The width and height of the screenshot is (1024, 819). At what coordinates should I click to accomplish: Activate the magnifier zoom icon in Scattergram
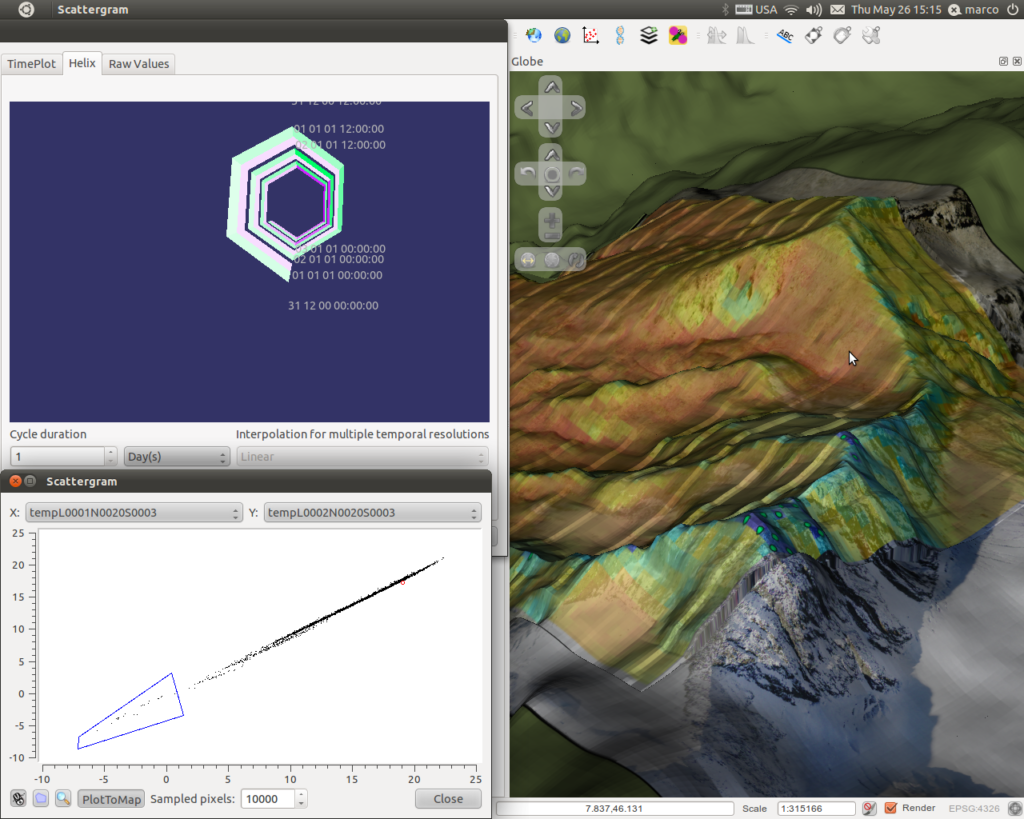[63, 798]
